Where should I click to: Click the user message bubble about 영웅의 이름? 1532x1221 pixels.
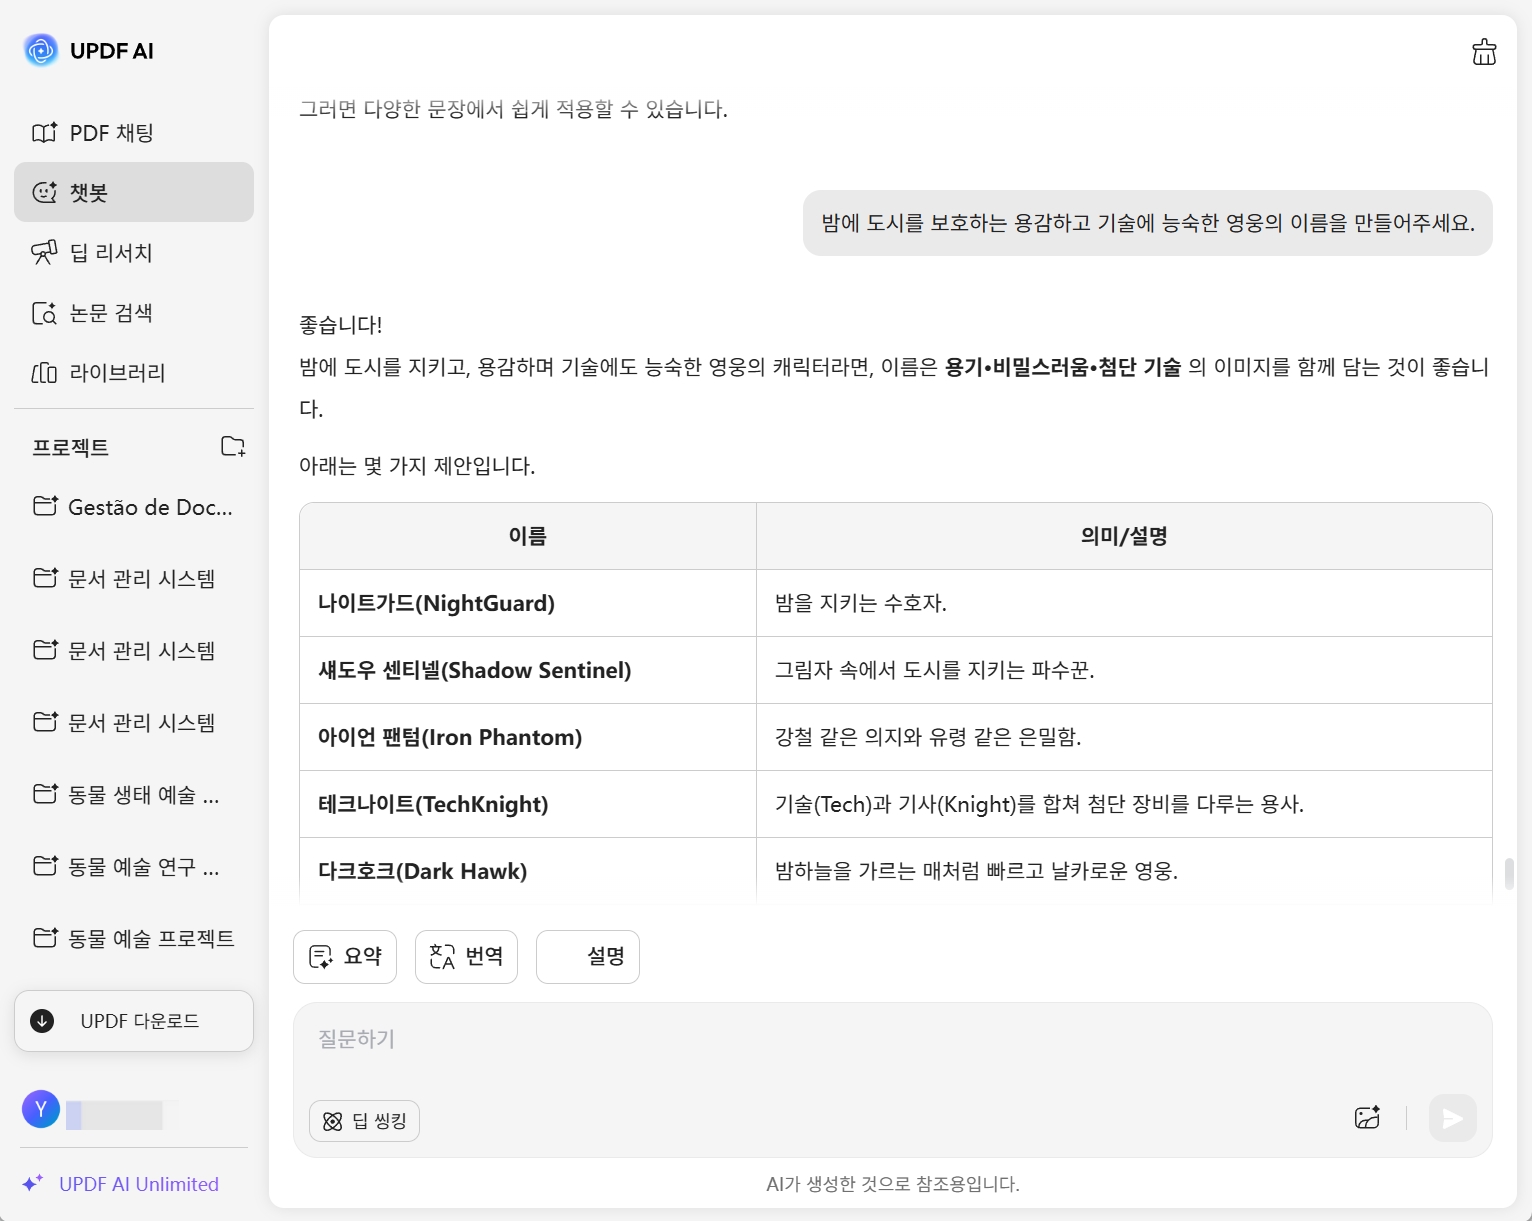pos(1148,223)
